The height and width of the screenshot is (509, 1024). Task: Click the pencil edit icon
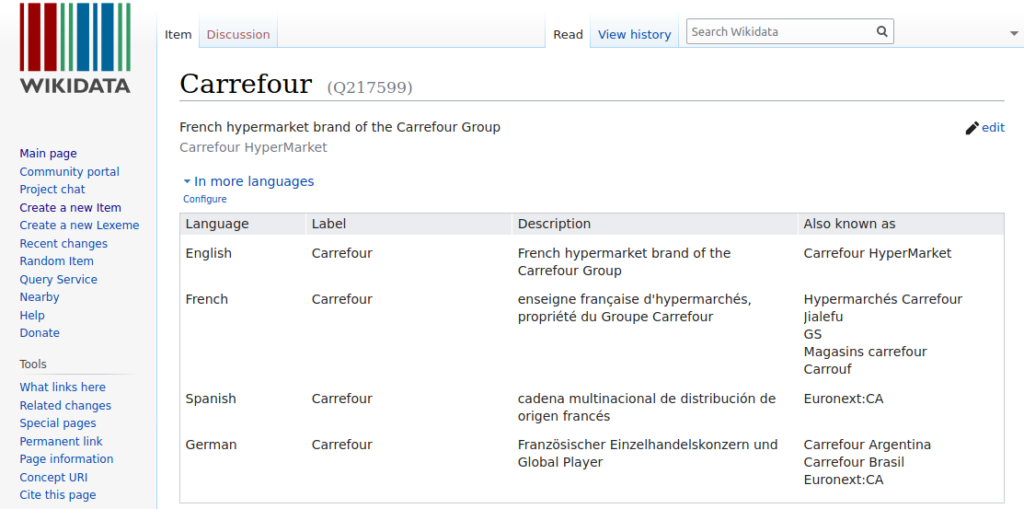click(x=972, y=128)
